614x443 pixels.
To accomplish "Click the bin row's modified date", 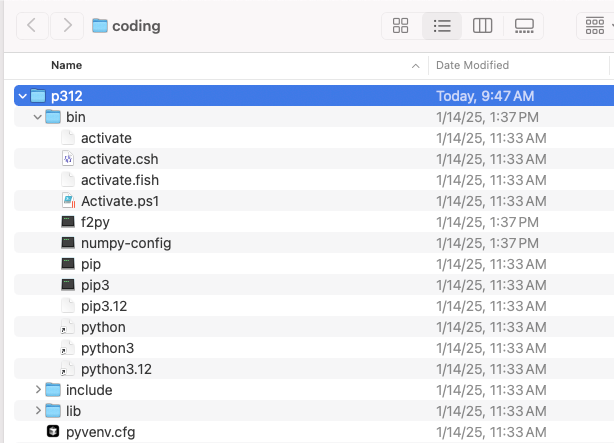I will tap(488, 117).
